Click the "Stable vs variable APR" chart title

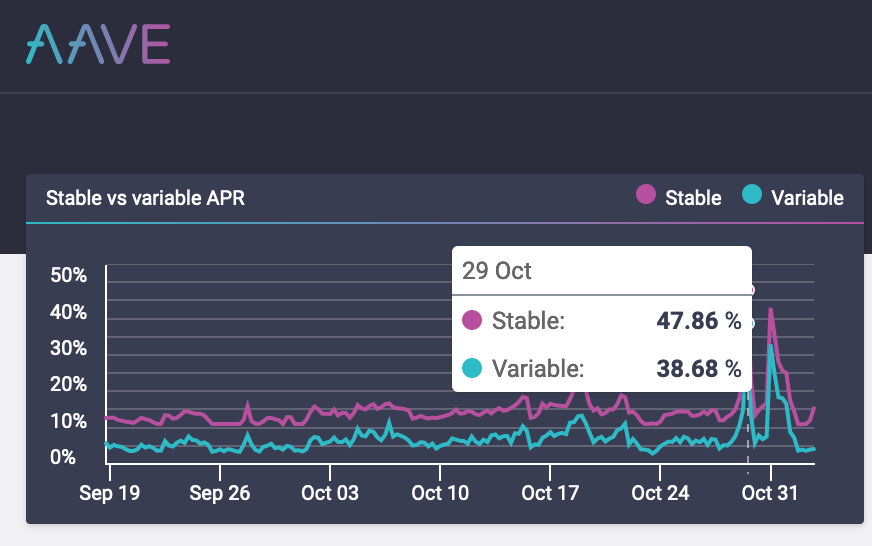click(x=145, y=198)
